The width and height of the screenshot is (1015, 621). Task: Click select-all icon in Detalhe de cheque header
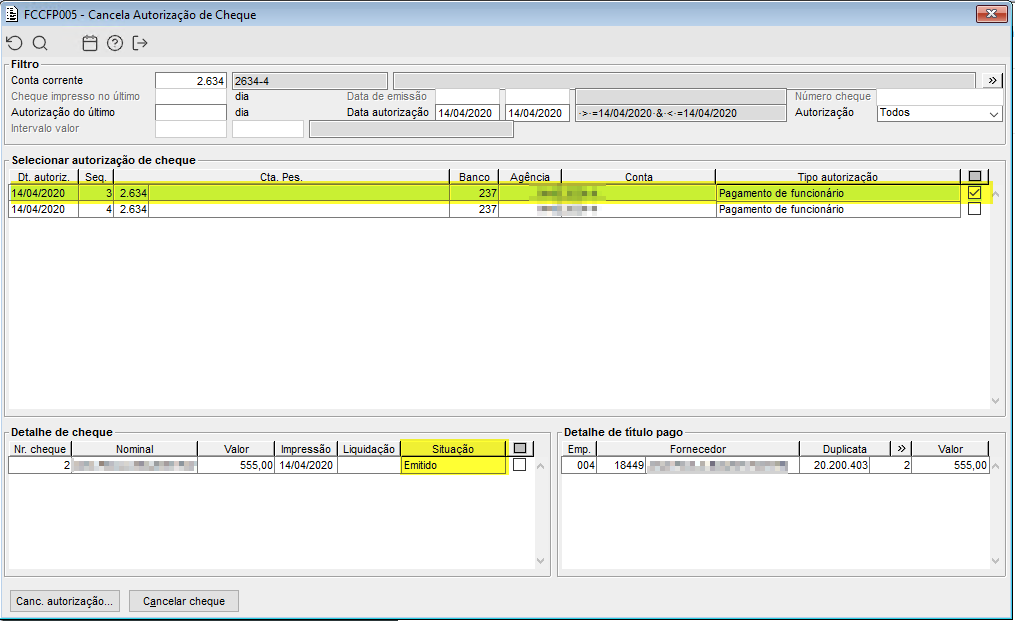pos(520,448)
